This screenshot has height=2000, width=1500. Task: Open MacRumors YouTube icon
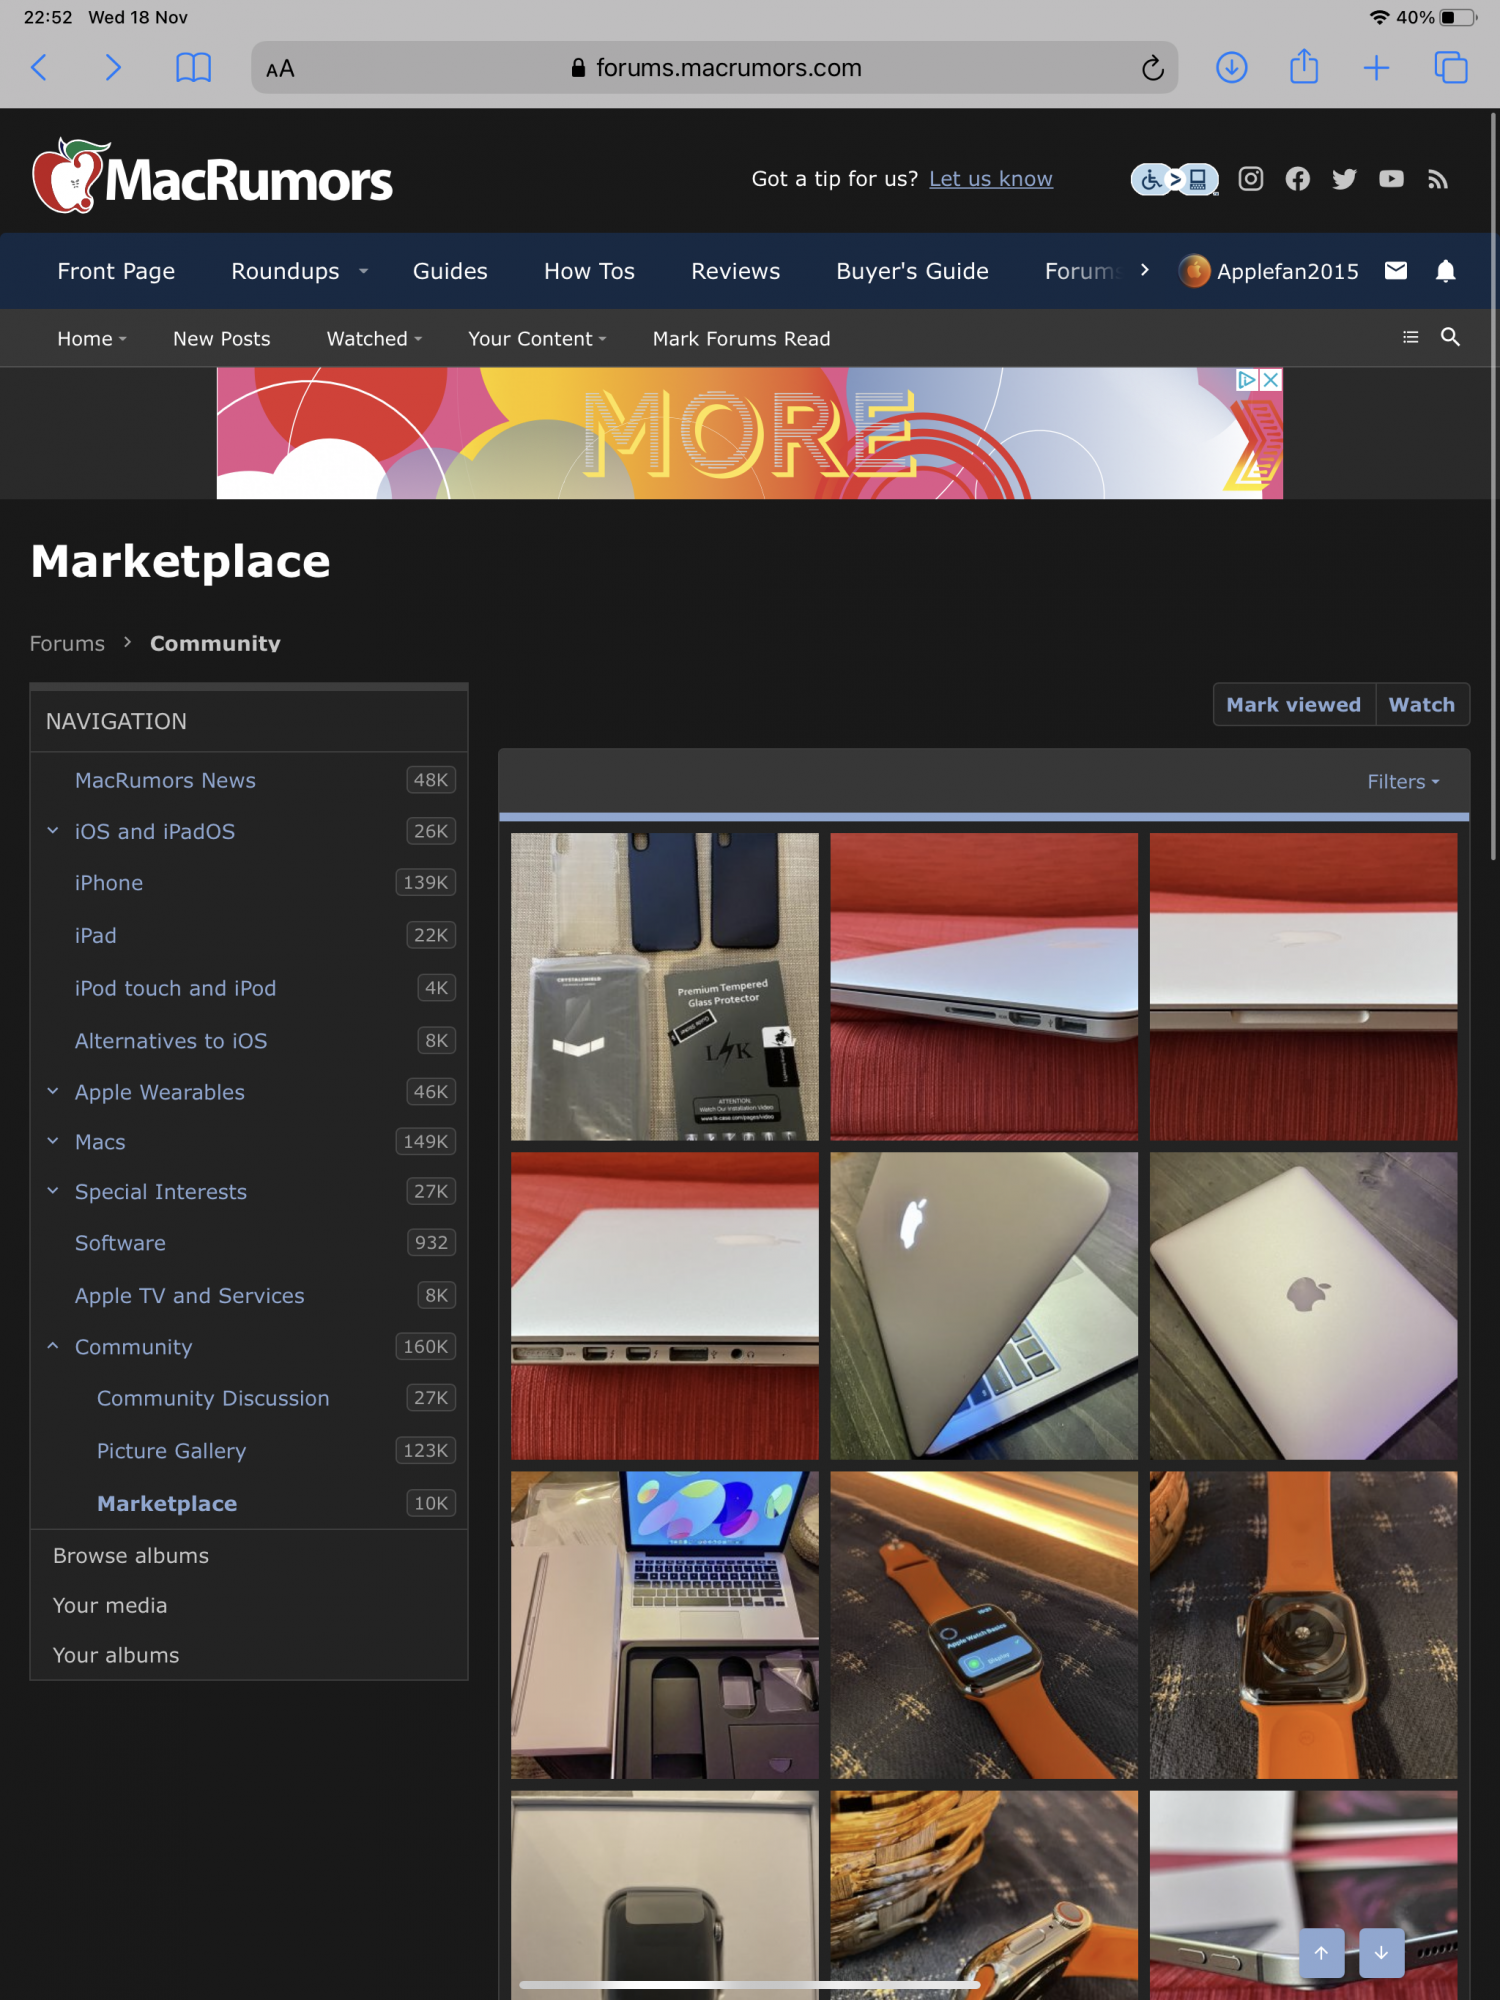[x=1391, y=179]
